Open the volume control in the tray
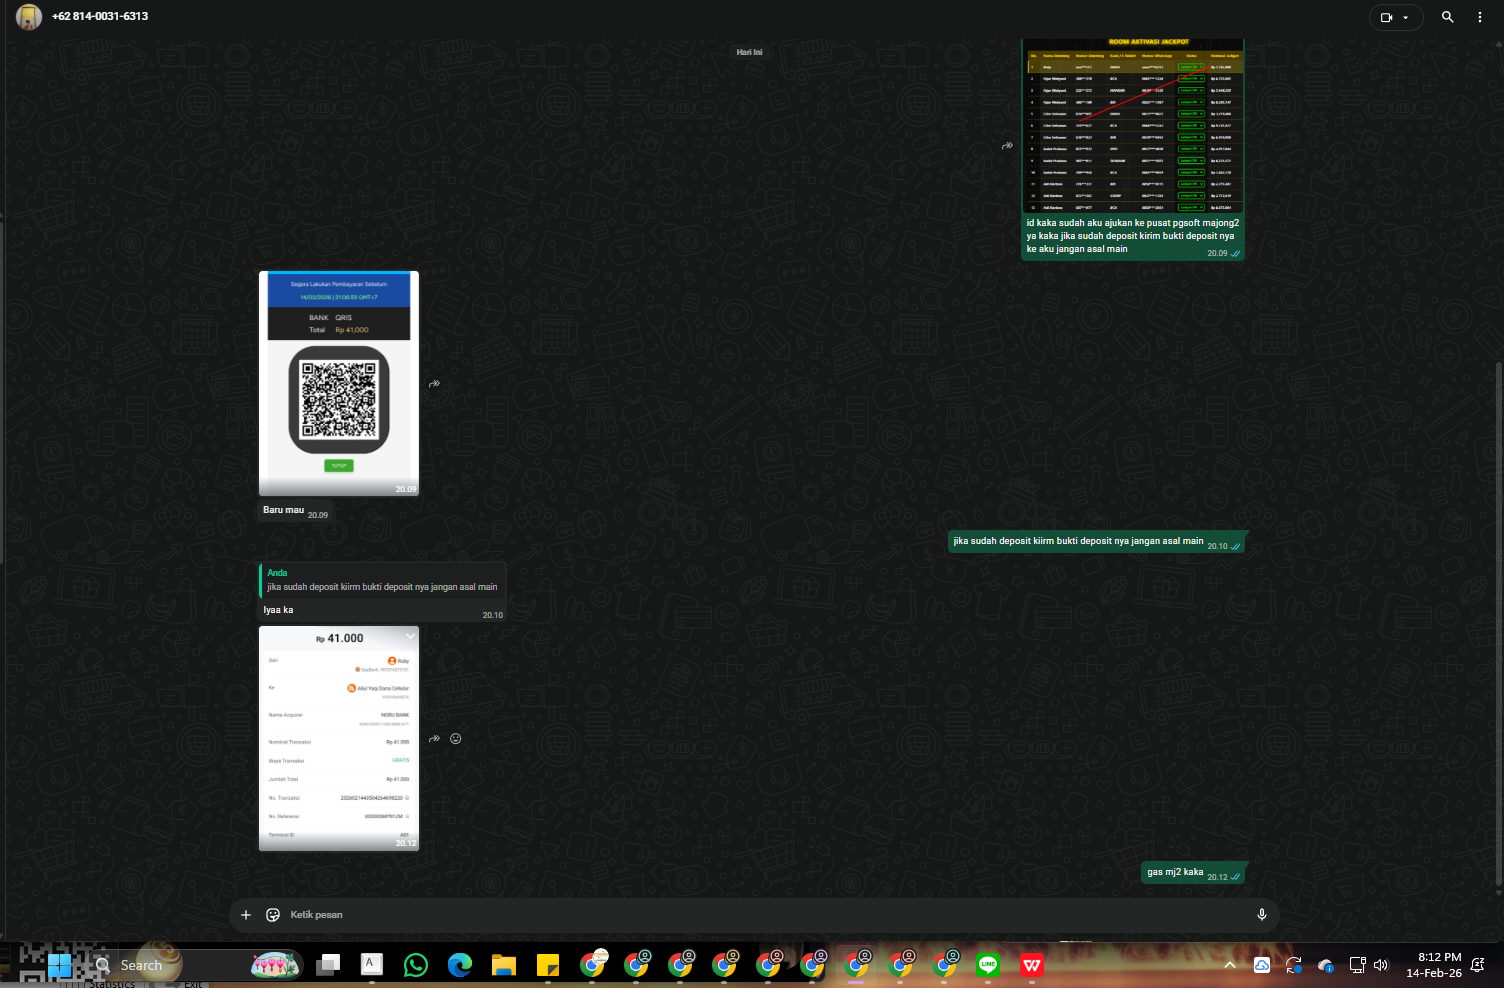 (x=1381, y=965)
